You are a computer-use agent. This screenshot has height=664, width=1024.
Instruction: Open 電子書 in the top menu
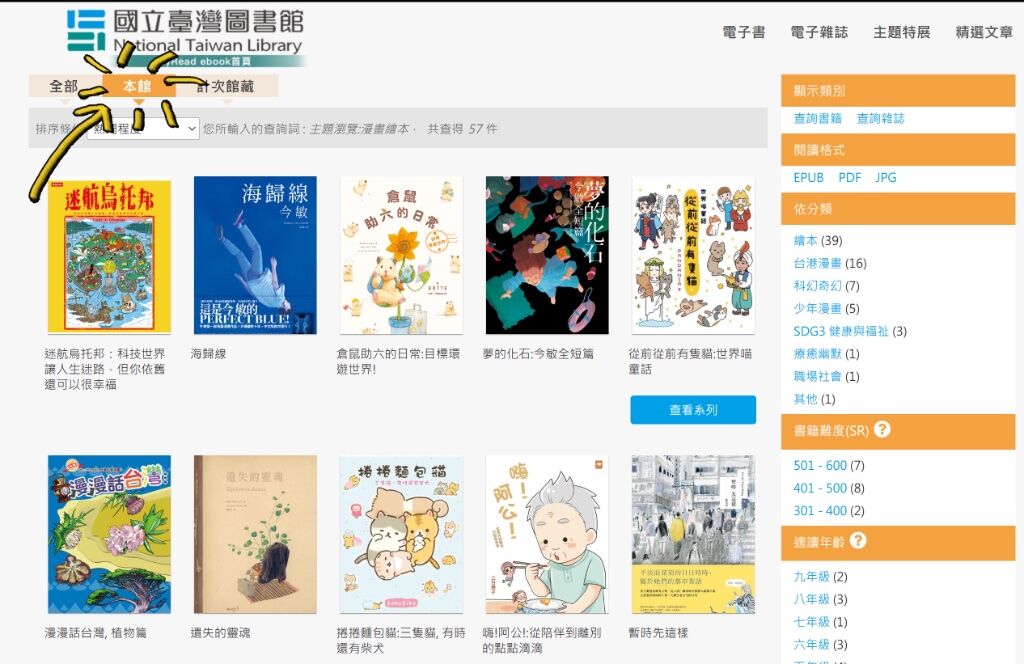point(744,32)
